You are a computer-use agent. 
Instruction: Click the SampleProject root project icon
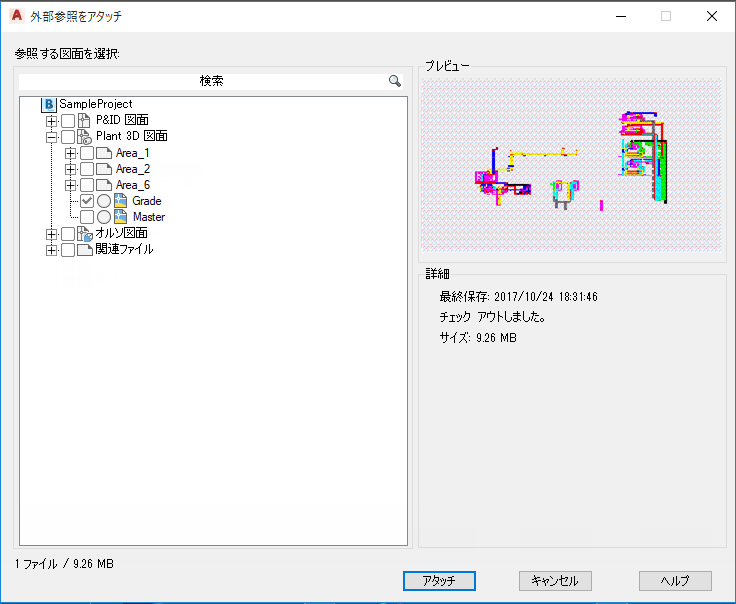(48, 105)
